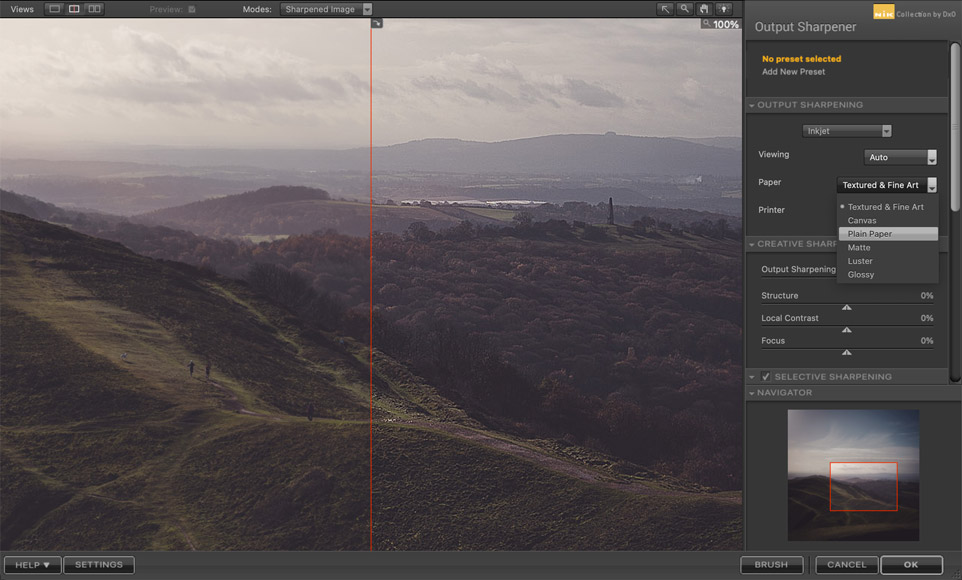Activate the zoom magnifier tool
The image size is (962, 580).
[x=685, y=9]
